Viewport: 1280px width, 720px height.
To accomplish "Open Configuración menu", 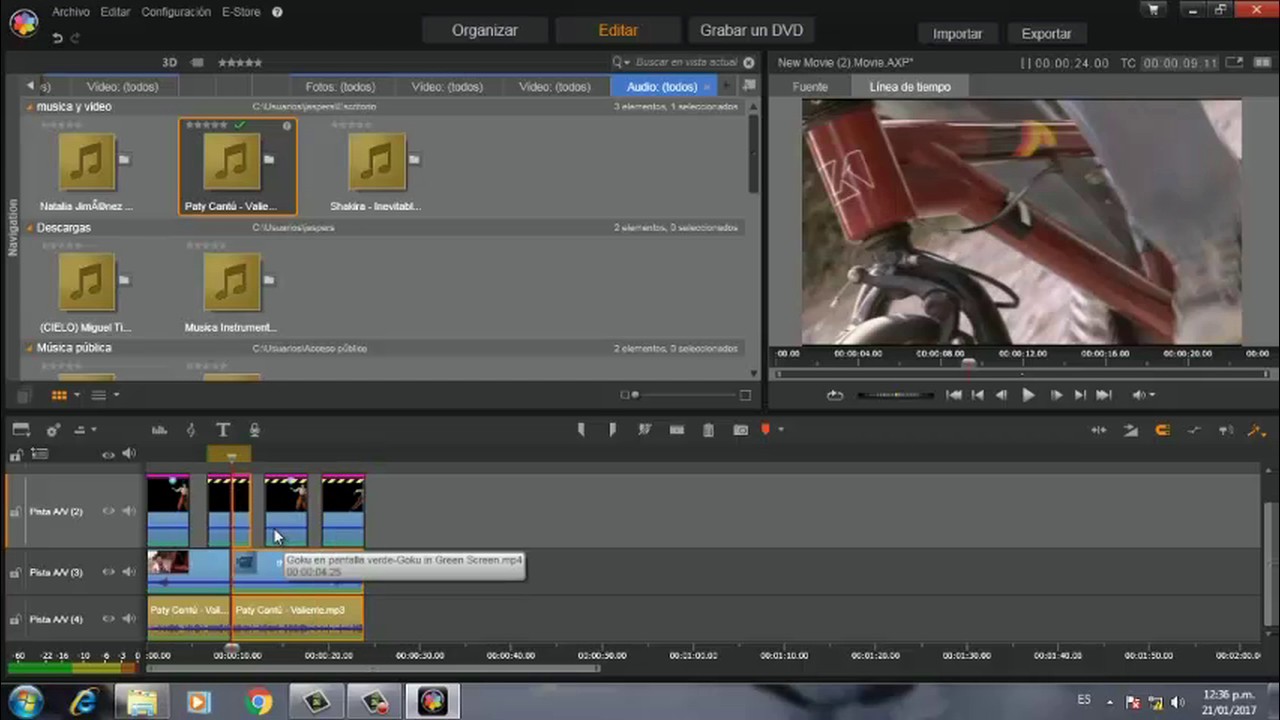I will click(176, 12).
